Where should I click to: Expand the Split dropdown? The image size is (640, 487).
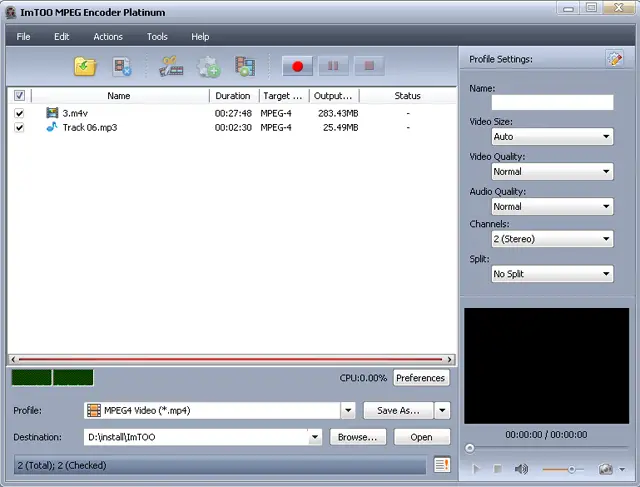point(607,274)
